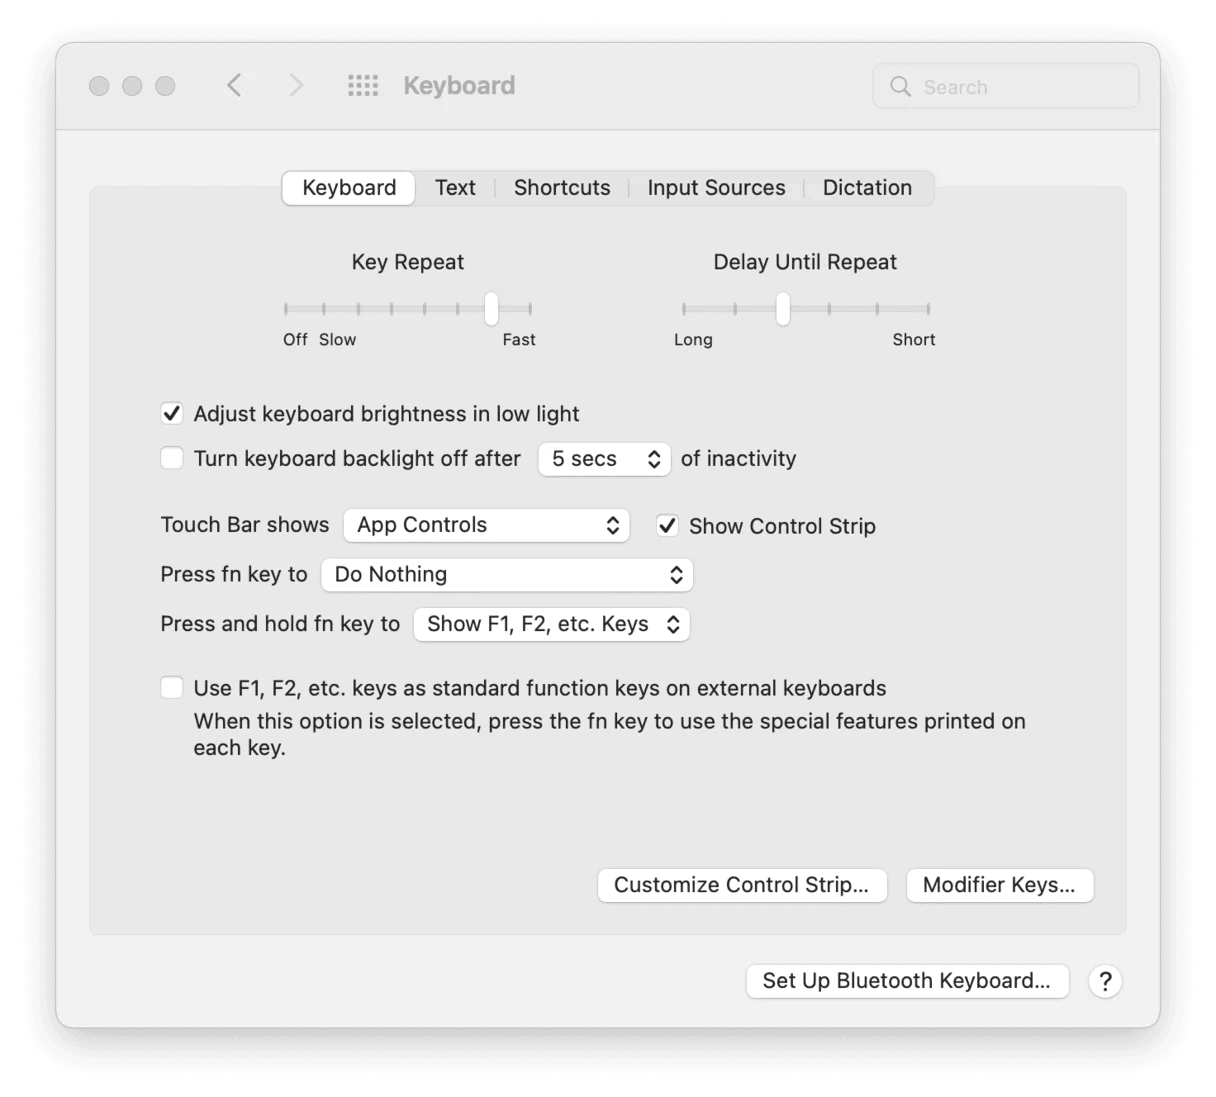The height and width of the screenshot is (1097, 1216).
Task: Enable F1, F2 keys as standard function keys
Action: tap(171, 687)
